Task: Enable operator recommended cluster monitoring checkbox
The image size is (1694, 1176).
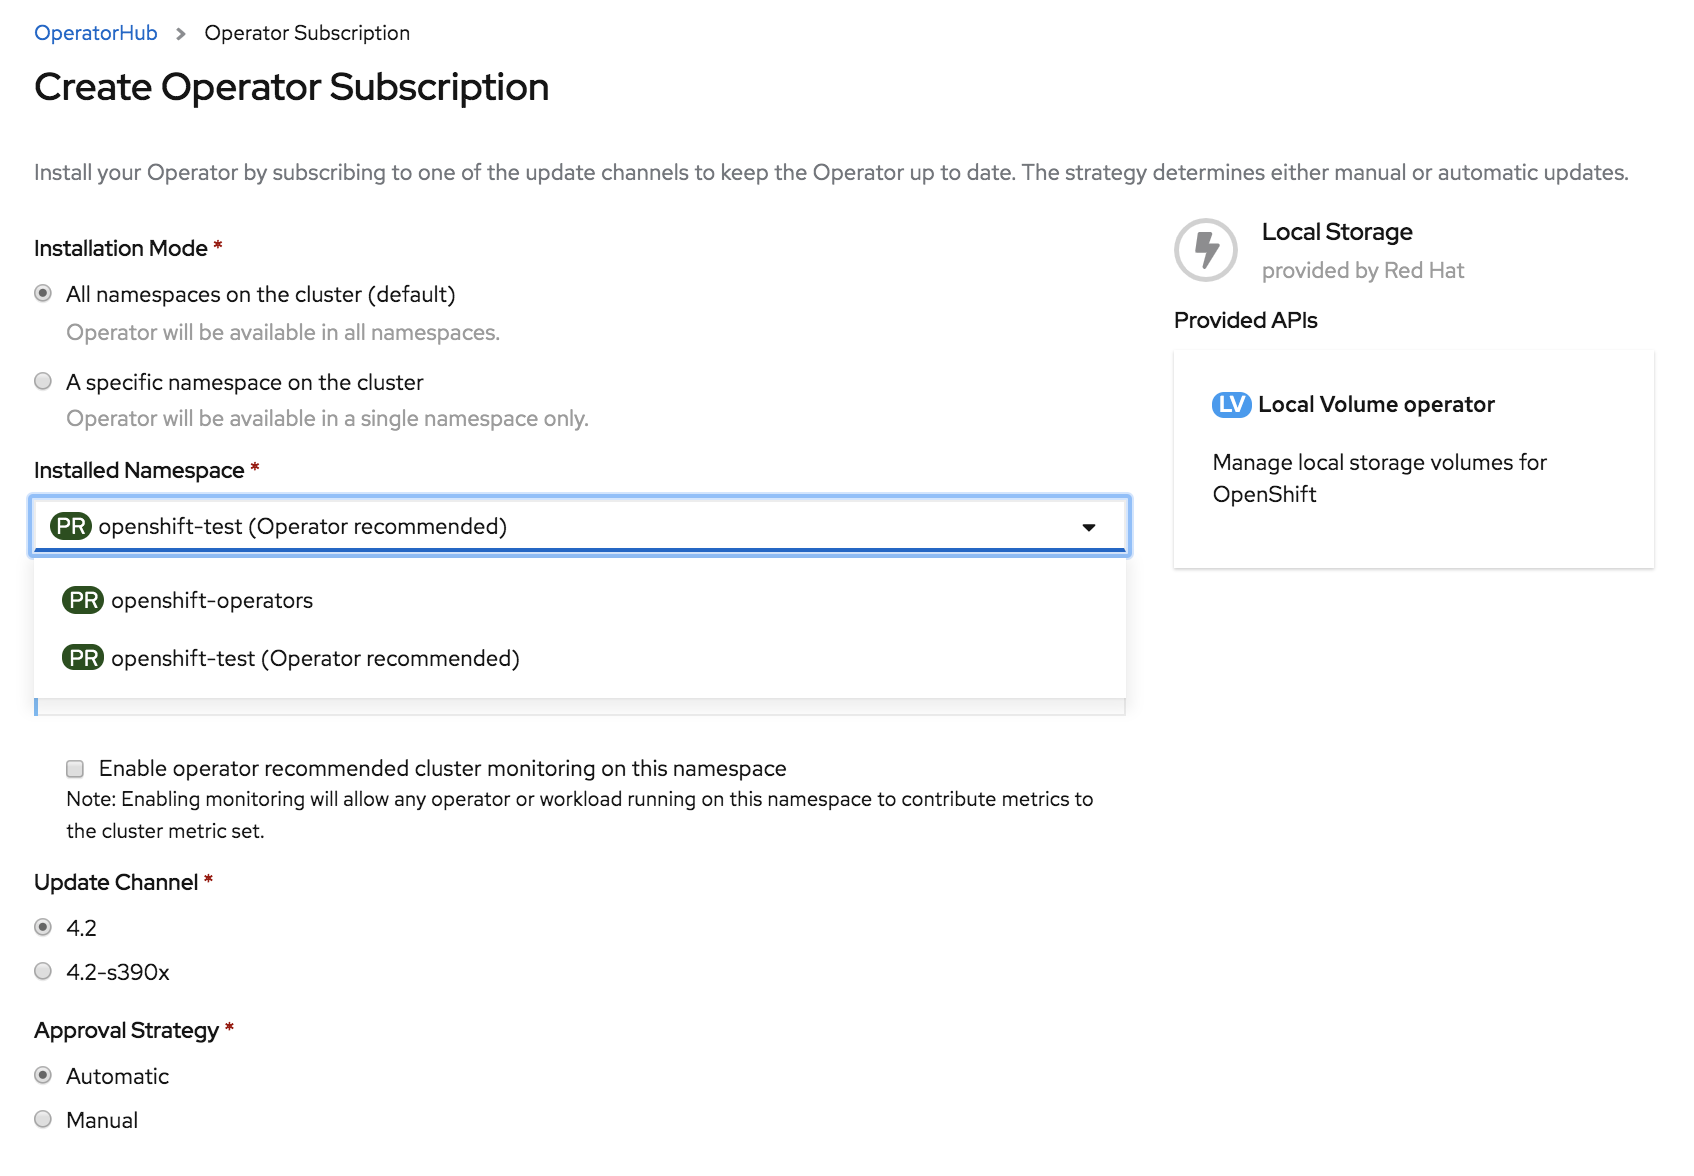Action: (75, 768)
